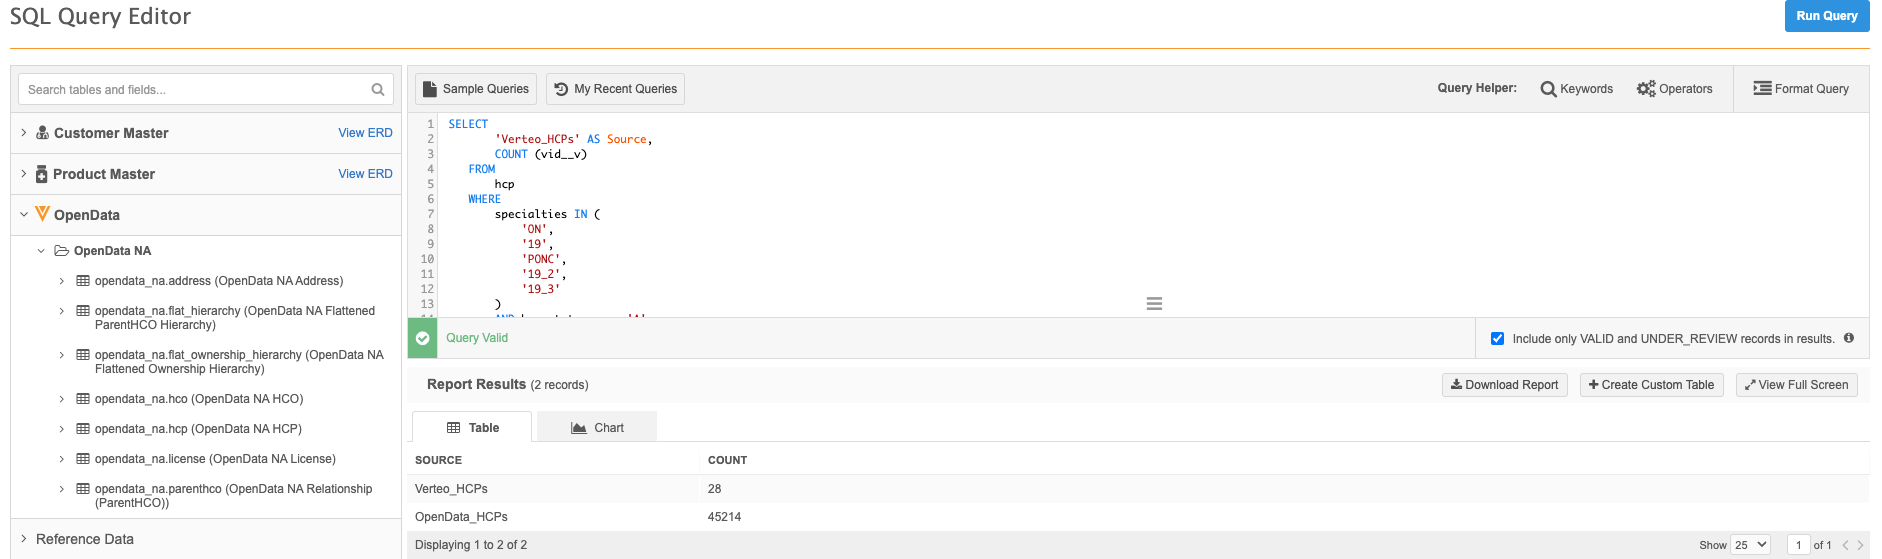
Task: Focus the Search tables and fields box
Action: 195,90
